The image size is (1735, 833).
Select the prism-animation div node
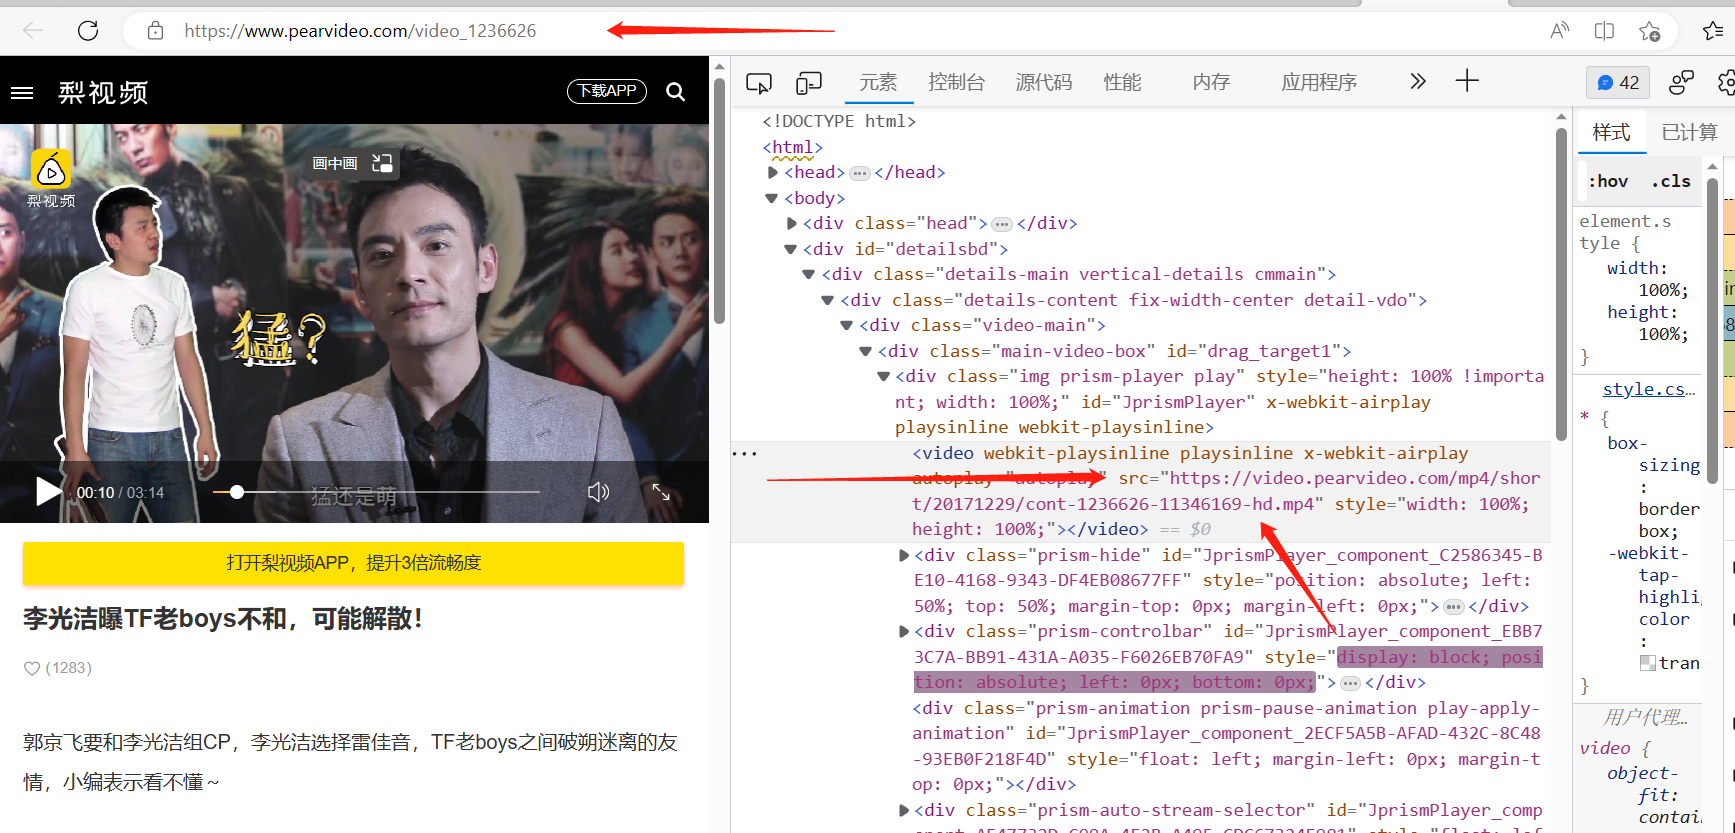(1226, 746)
